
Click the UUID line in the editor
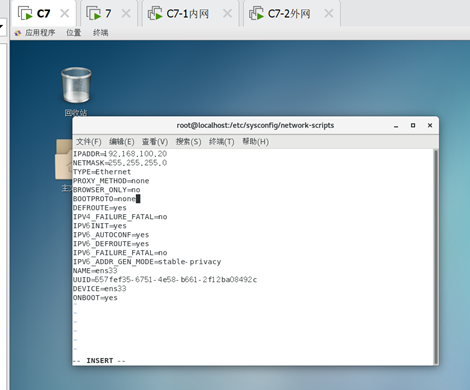point(165,280)
